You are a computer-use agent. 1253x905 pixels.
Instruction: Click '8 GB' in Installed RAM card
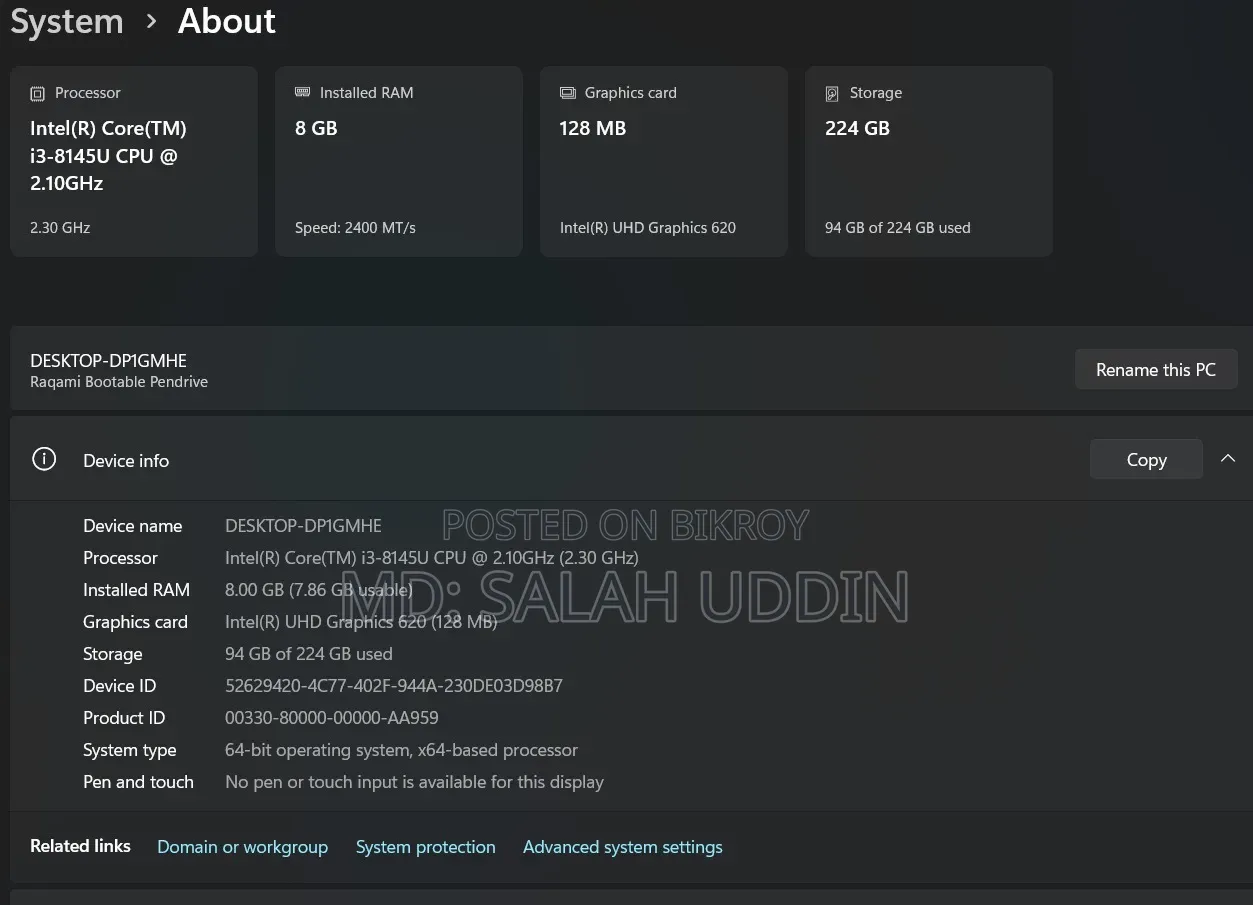316,128
